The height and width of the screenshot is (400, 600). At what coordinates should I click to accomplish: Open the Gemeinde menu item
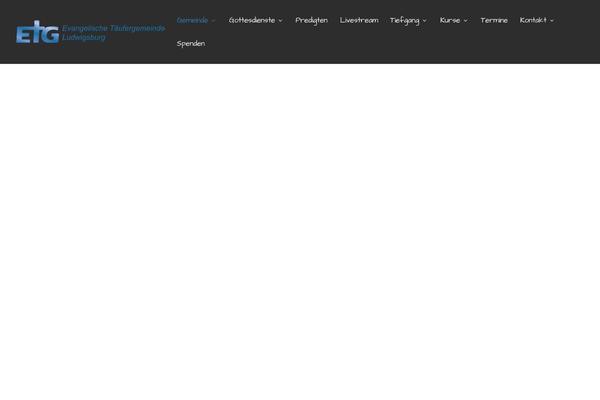[192, 20]
